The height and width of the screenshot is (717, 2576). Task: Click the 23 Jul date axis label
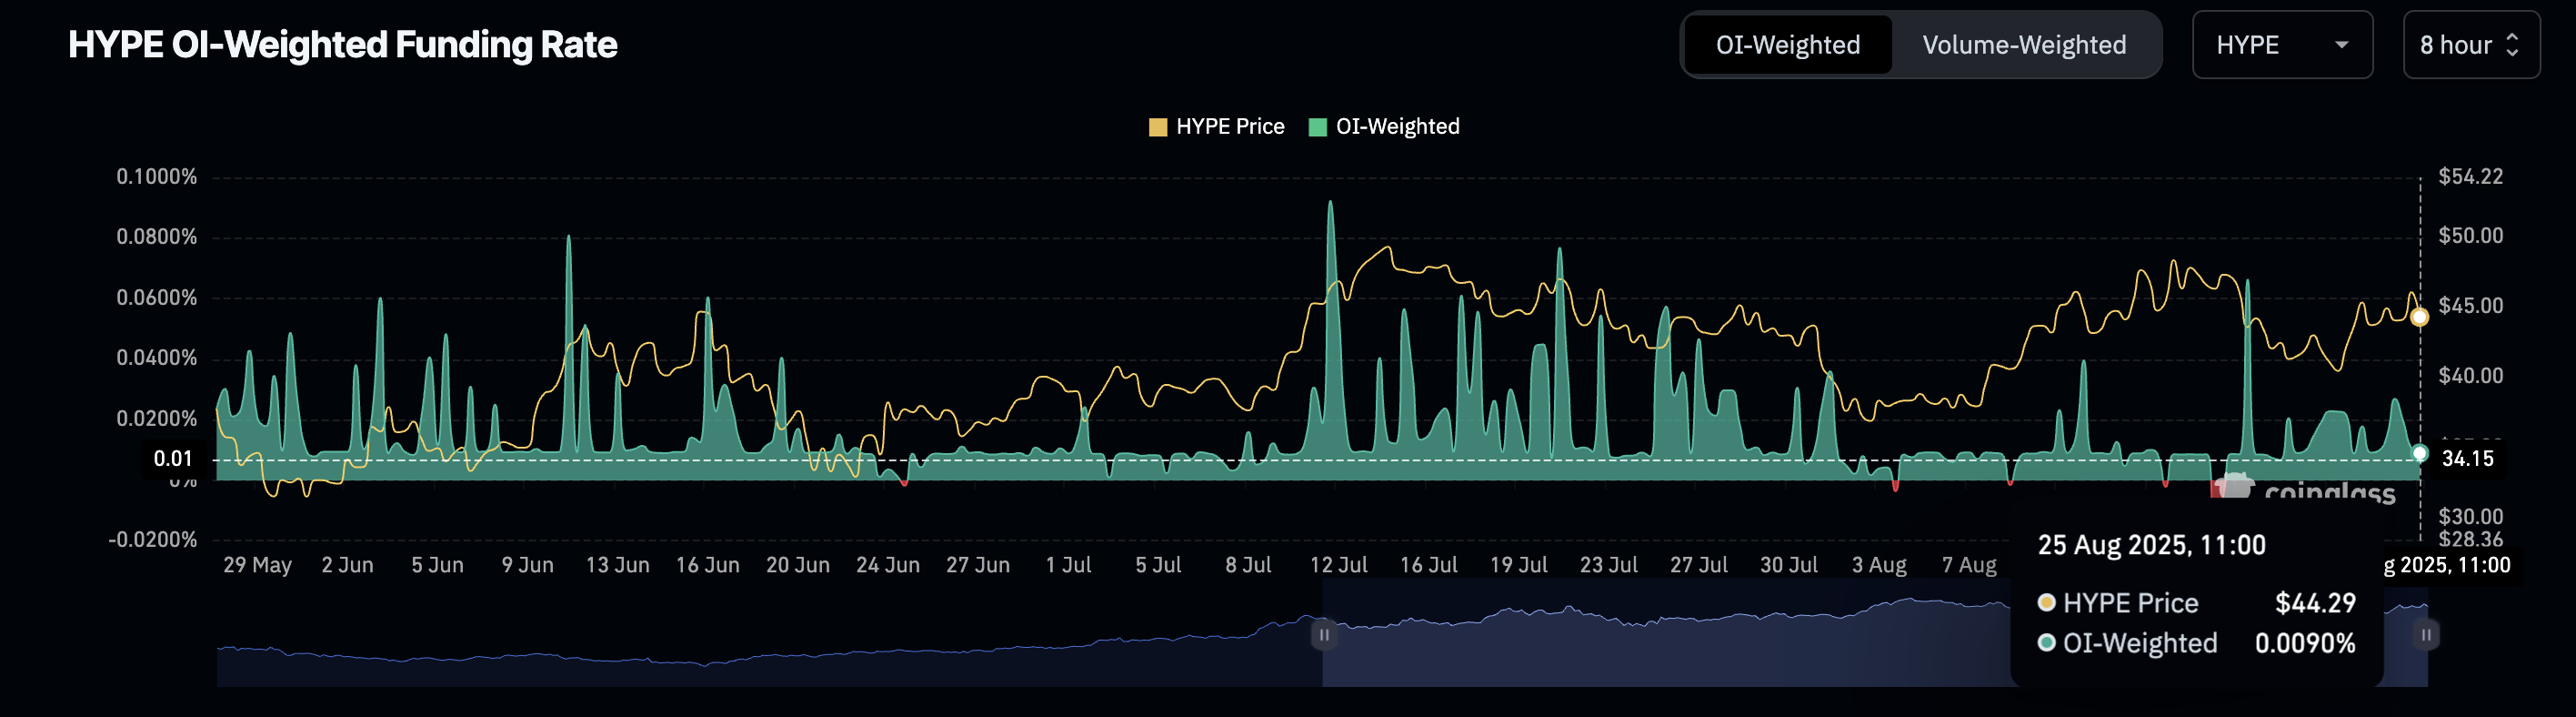(x=1608, y=565)
